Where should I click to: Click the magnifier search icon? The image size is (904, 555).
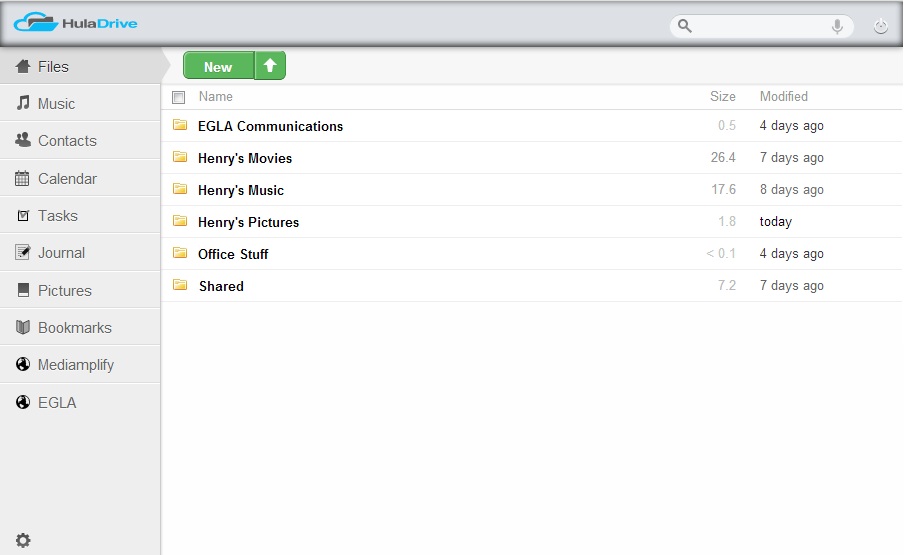(x=685, y=26)
